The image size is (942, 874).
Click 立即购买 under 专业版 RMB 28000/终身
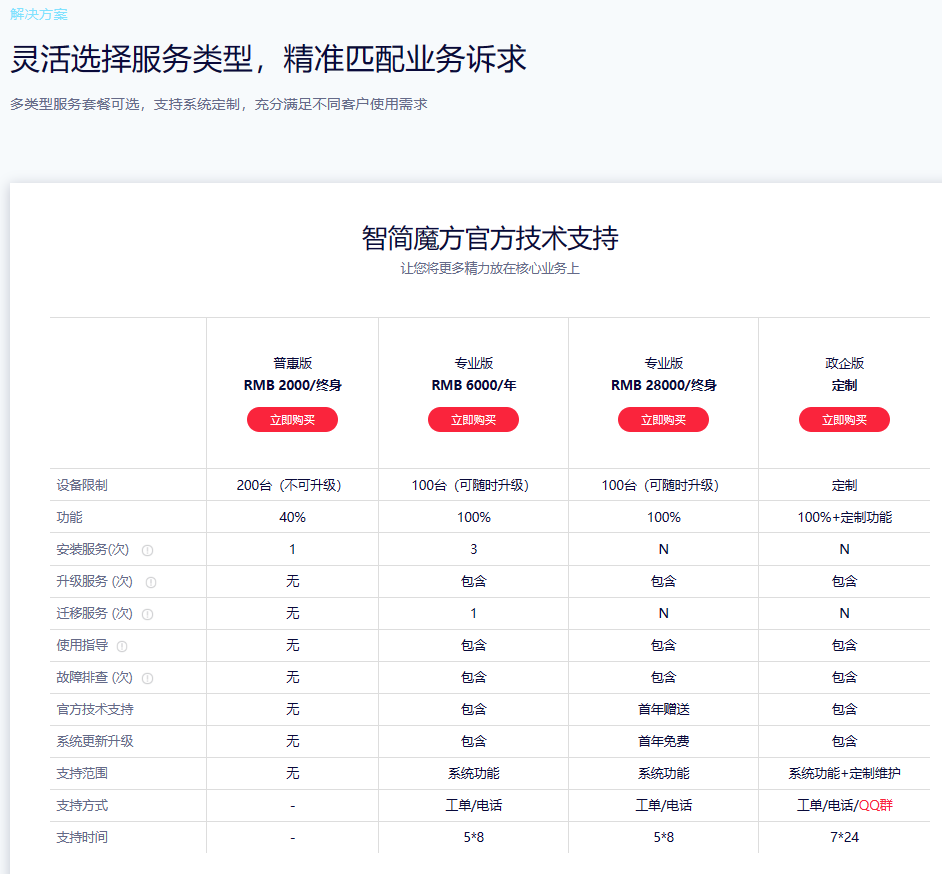[x=663, y=420]
